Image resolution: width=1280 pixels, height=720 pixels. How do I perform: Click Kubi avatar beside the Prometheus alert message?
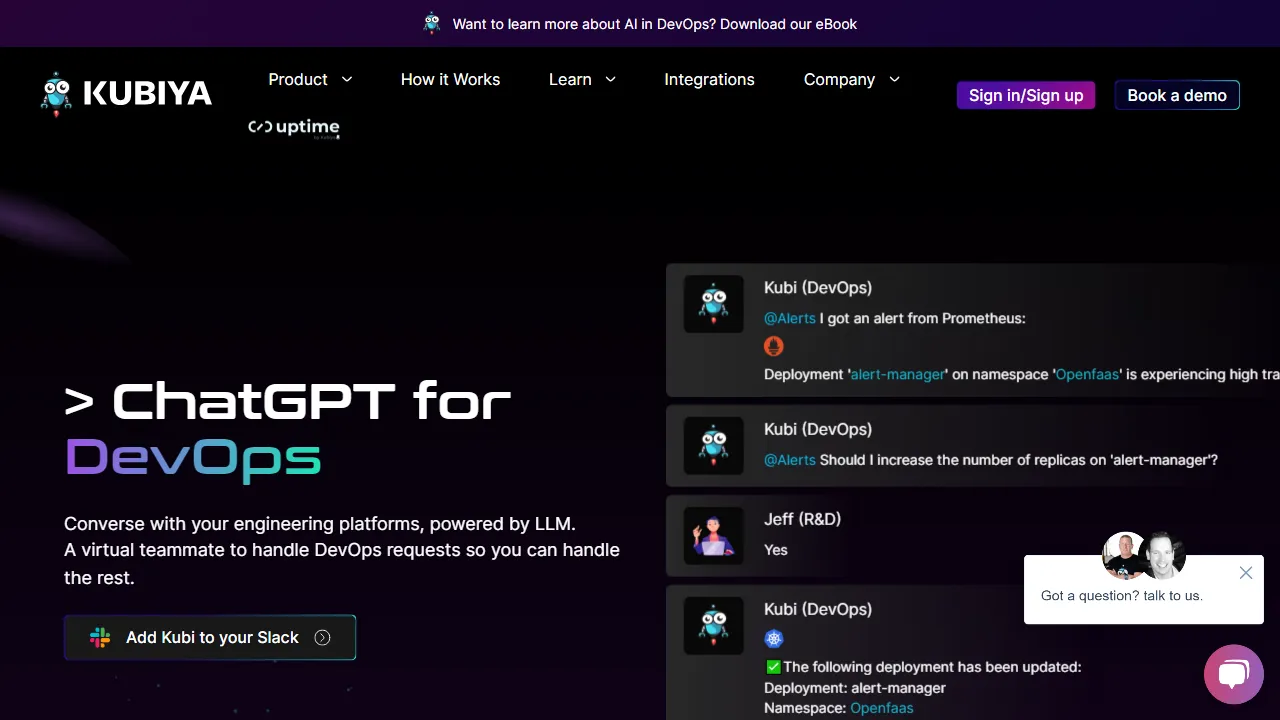[713, 304]
